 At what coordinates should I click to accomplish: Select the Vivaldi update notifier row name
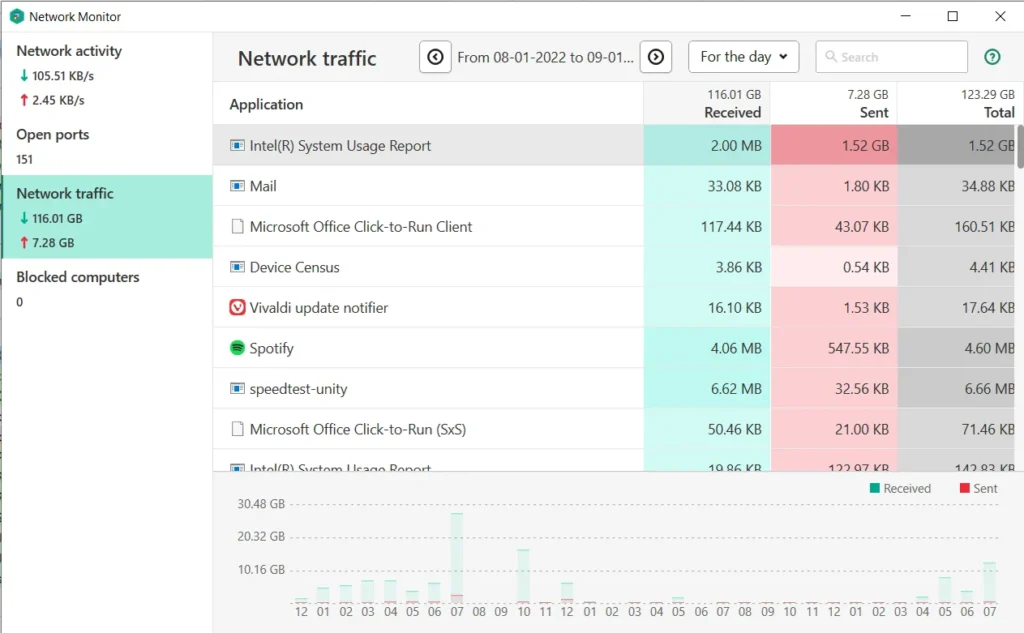(x=319, y=308)
